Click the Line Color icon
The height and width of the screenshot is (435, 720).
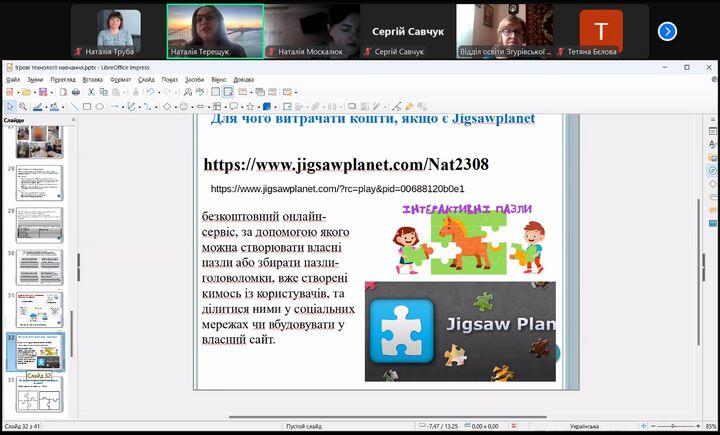point(38,107)
